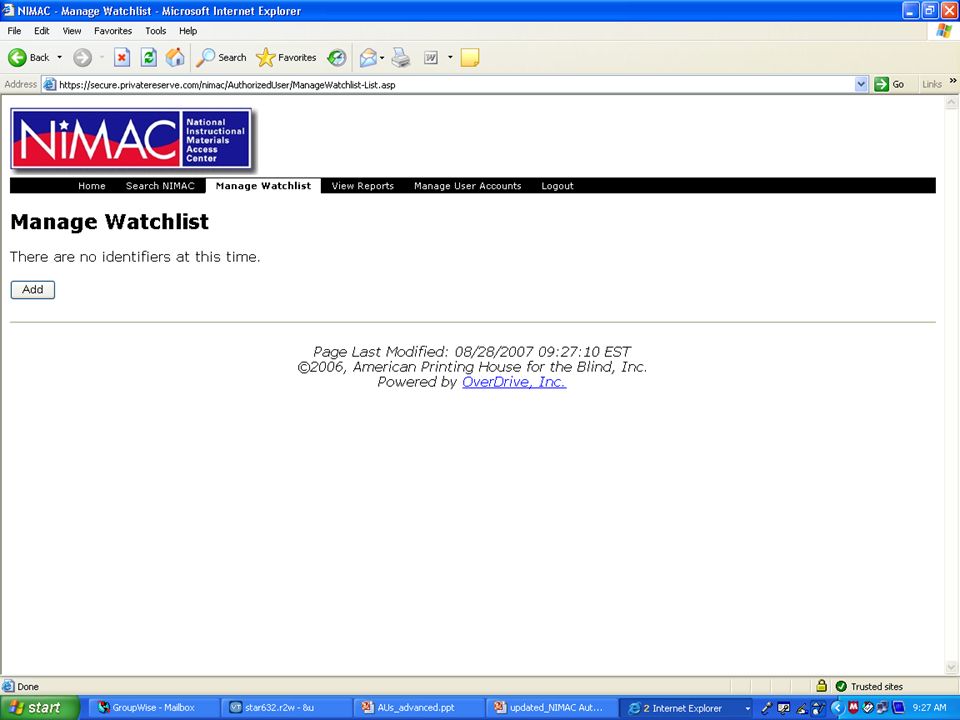The height and width of the screenshot is (720, 960).
Task: Expand the Links toolbar chevron
Action: tap(953, 81)
